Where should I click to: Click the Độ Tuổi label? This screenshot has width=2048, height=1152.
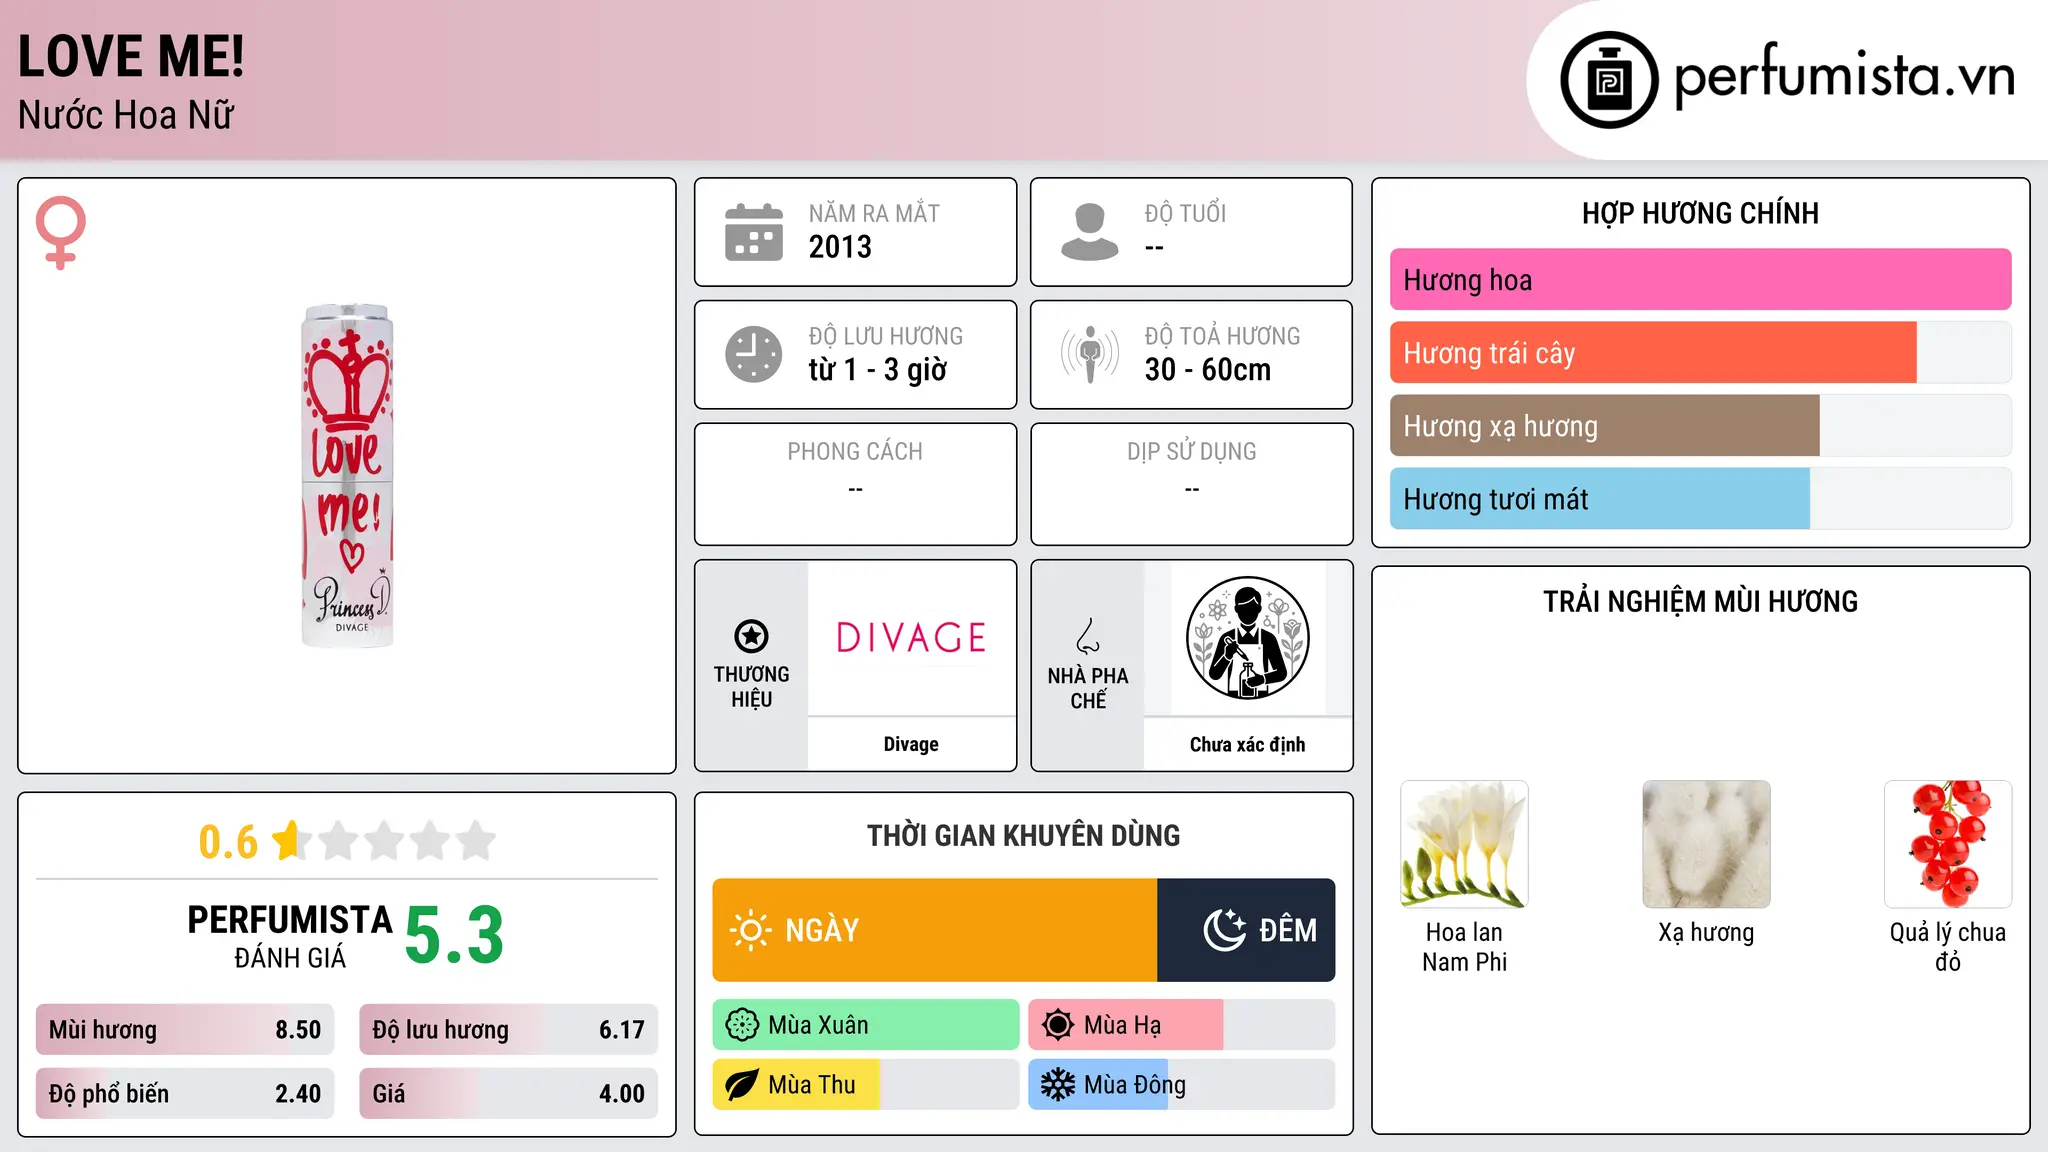[x=1185, y=213]
